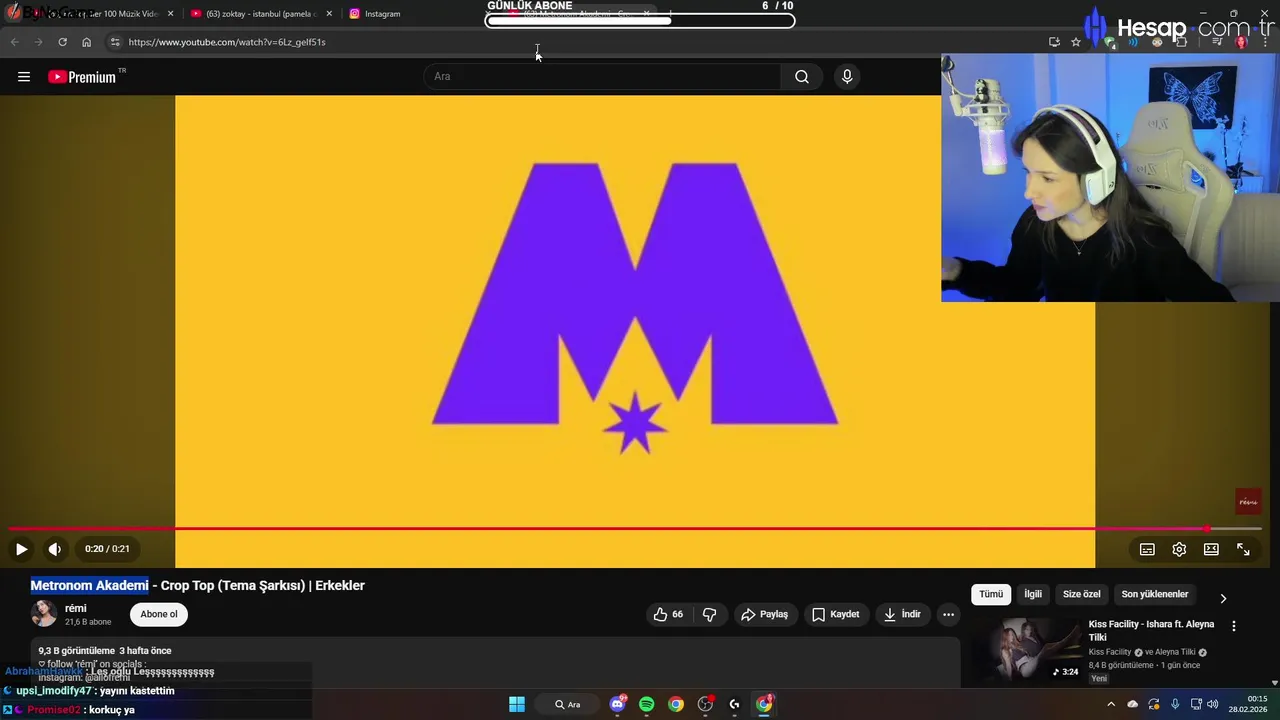Close the zoktay - istanbul tab
The width and height of the screenshot is (1280, 720).
pos(329,14)
